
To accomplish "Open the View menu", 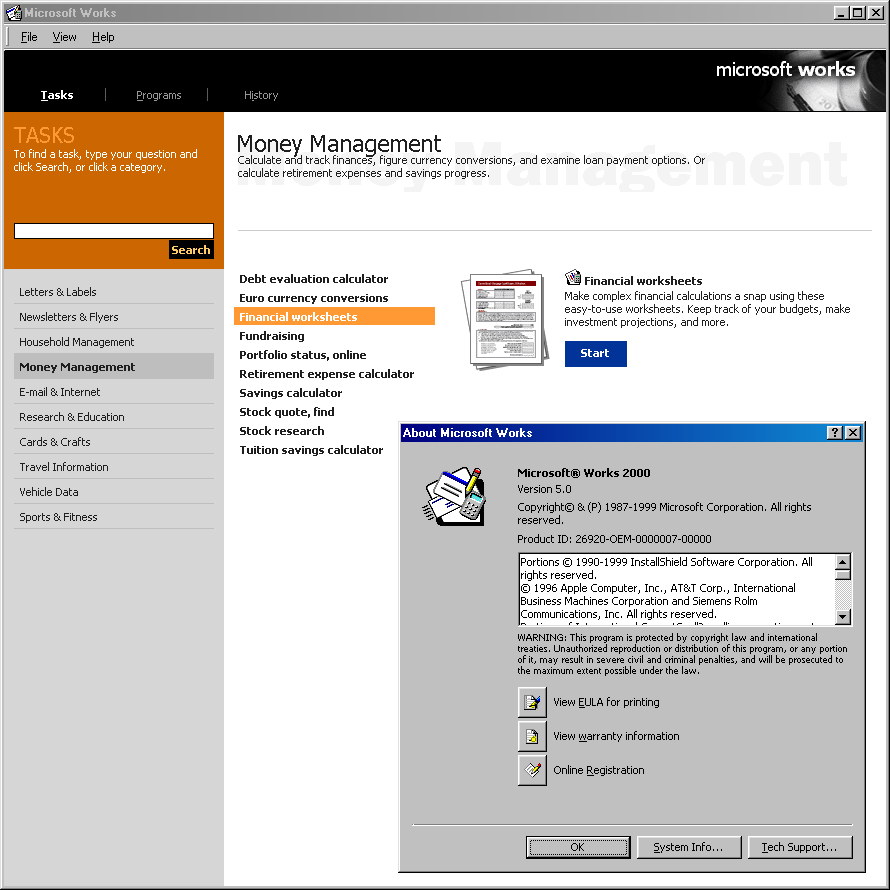I will click(x=65, y=37).
